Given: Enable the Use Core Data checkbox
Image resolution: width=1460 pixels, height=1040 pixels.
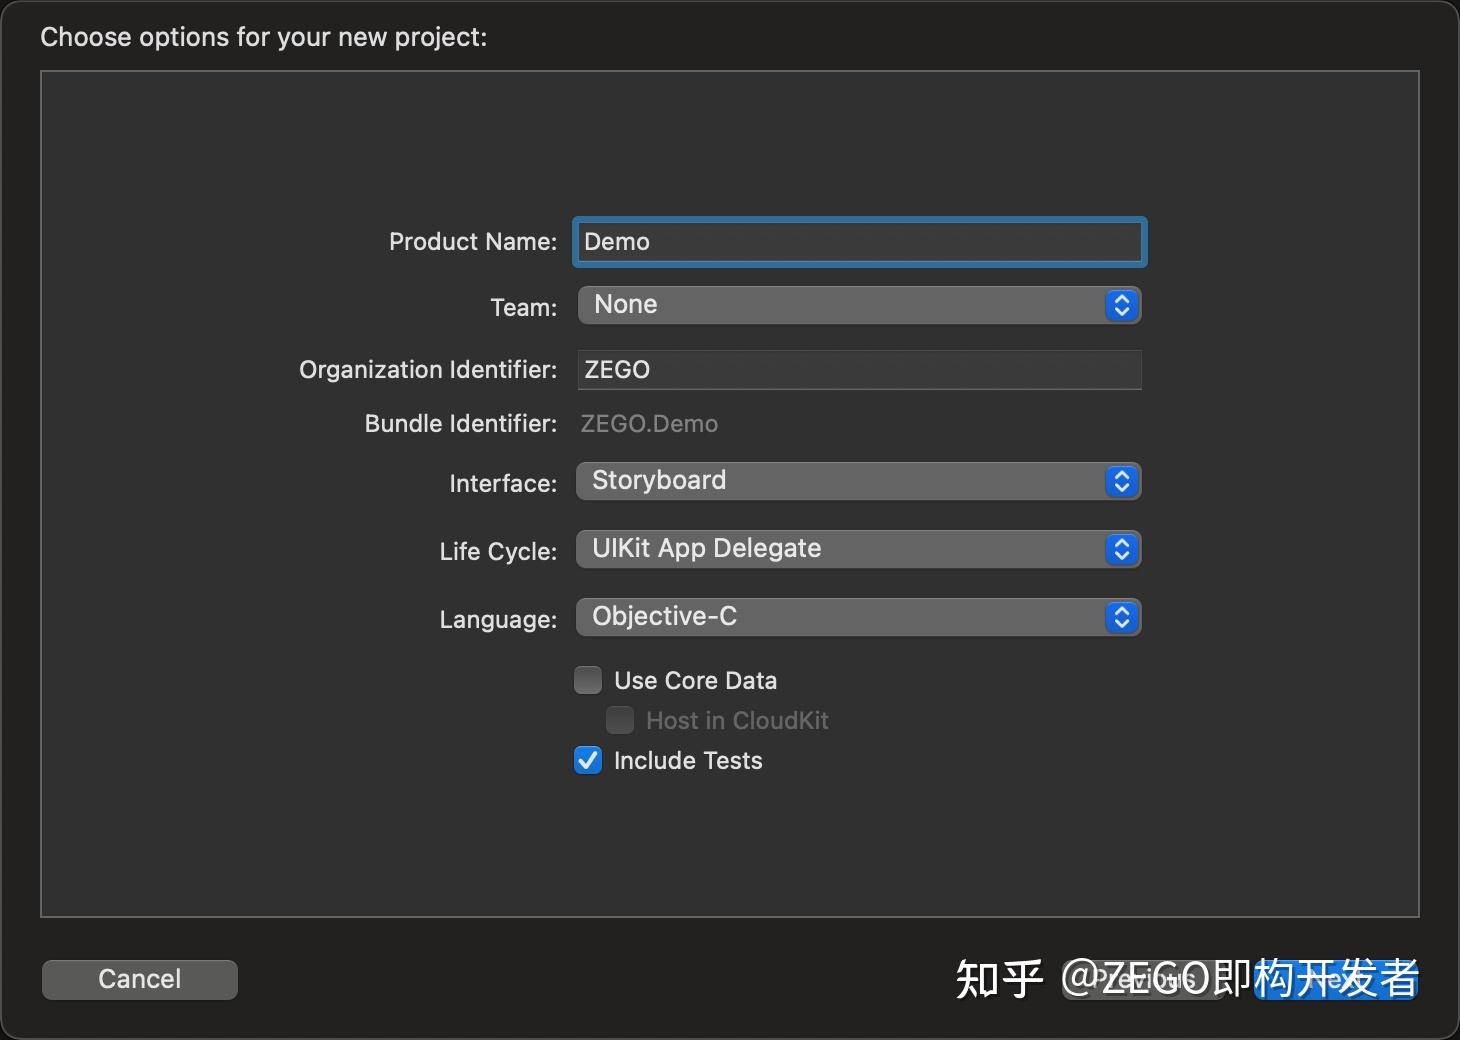Looking at the screenshot, I should 588,680.
